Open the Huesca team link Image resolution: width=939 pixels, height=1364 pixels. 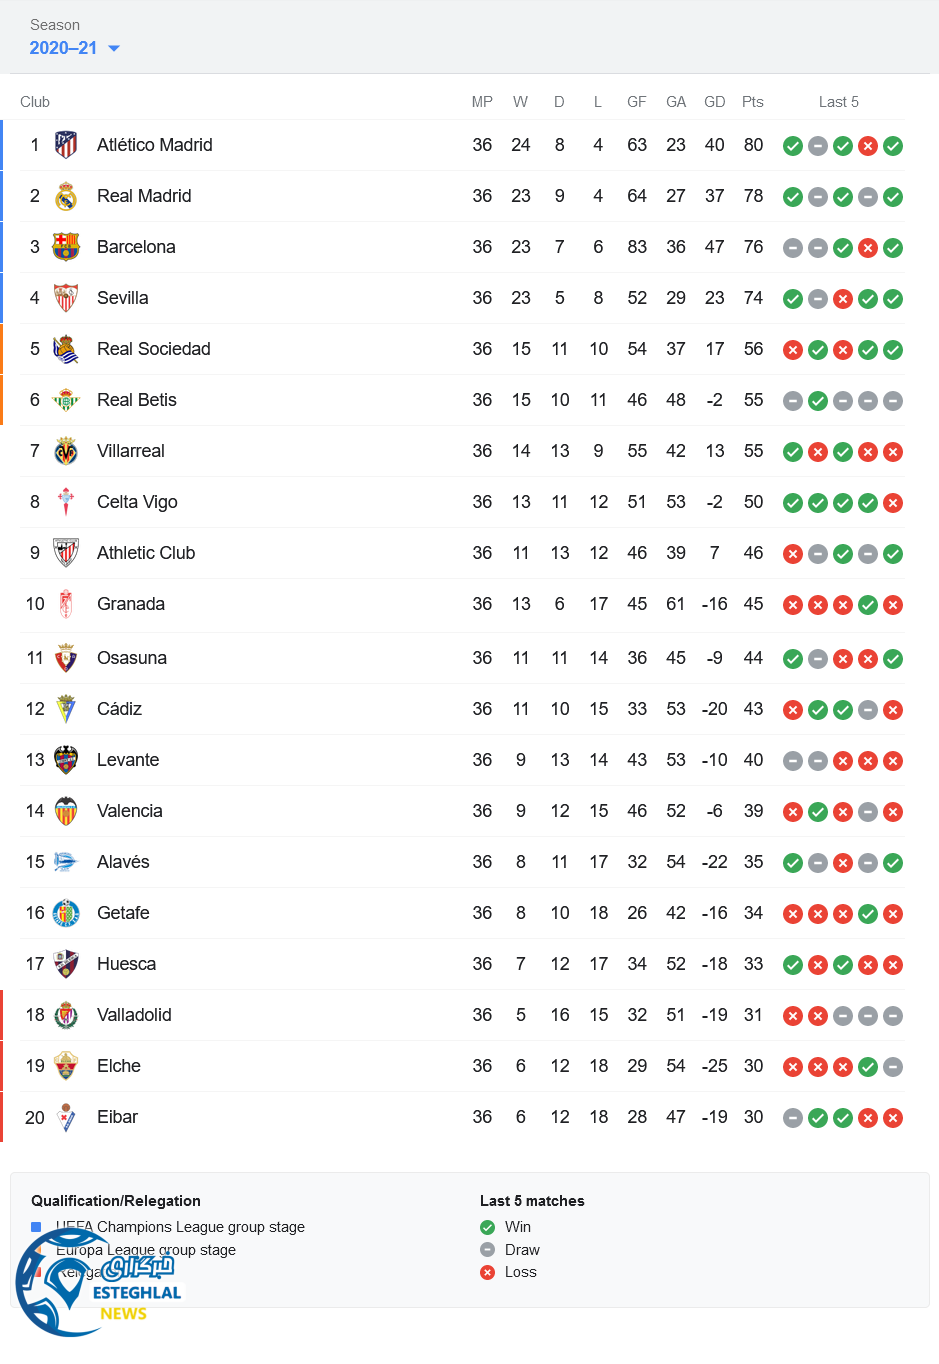(126, 964)
